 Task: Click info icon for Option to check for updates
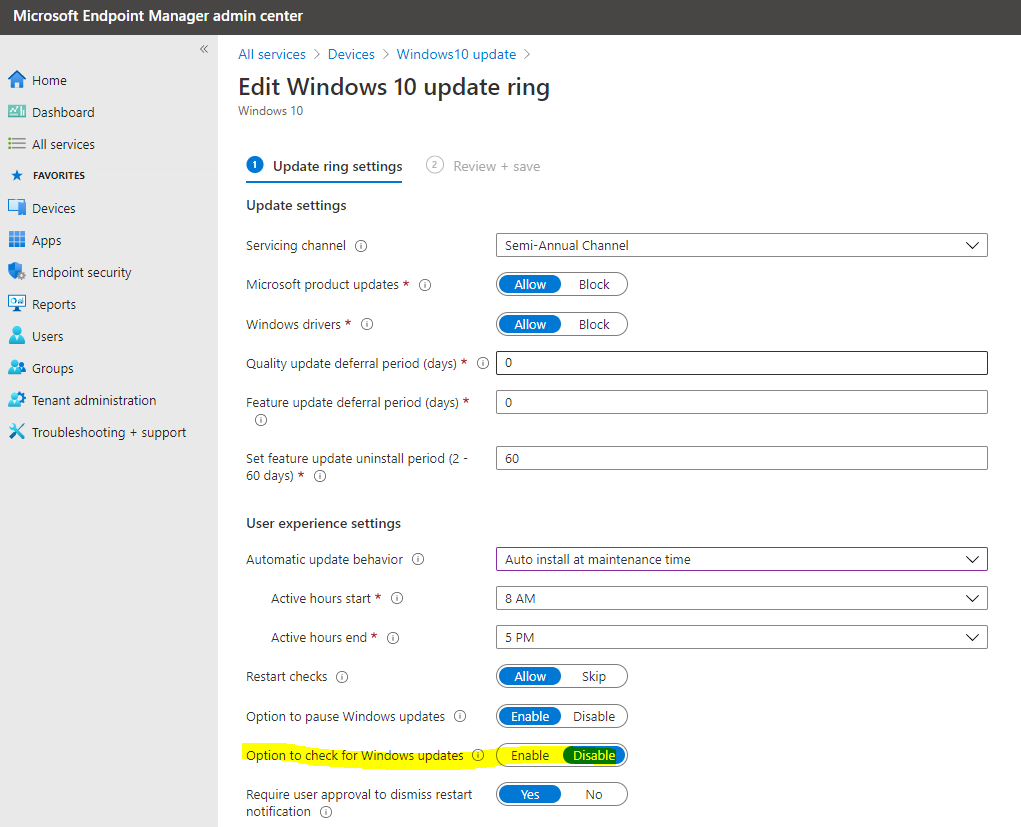[x=478, y=755]
